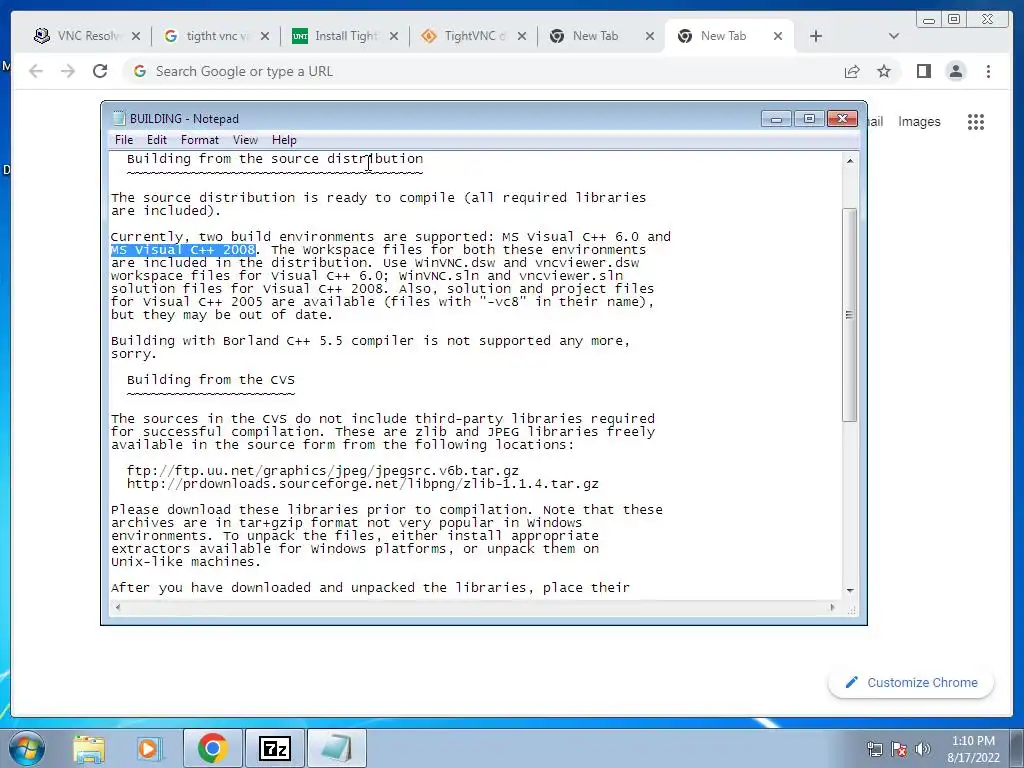Switch to Chrome on the taskbar
The width and height of the screenshot is (1024, 768).
coord(212,748)
